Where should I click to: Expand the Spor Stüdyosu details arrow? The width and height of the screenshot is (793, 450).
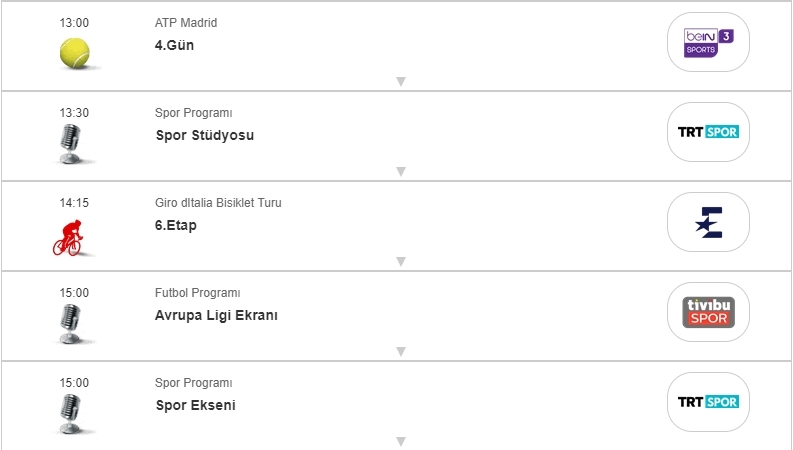pyautogui.click(x=400, y=172)
